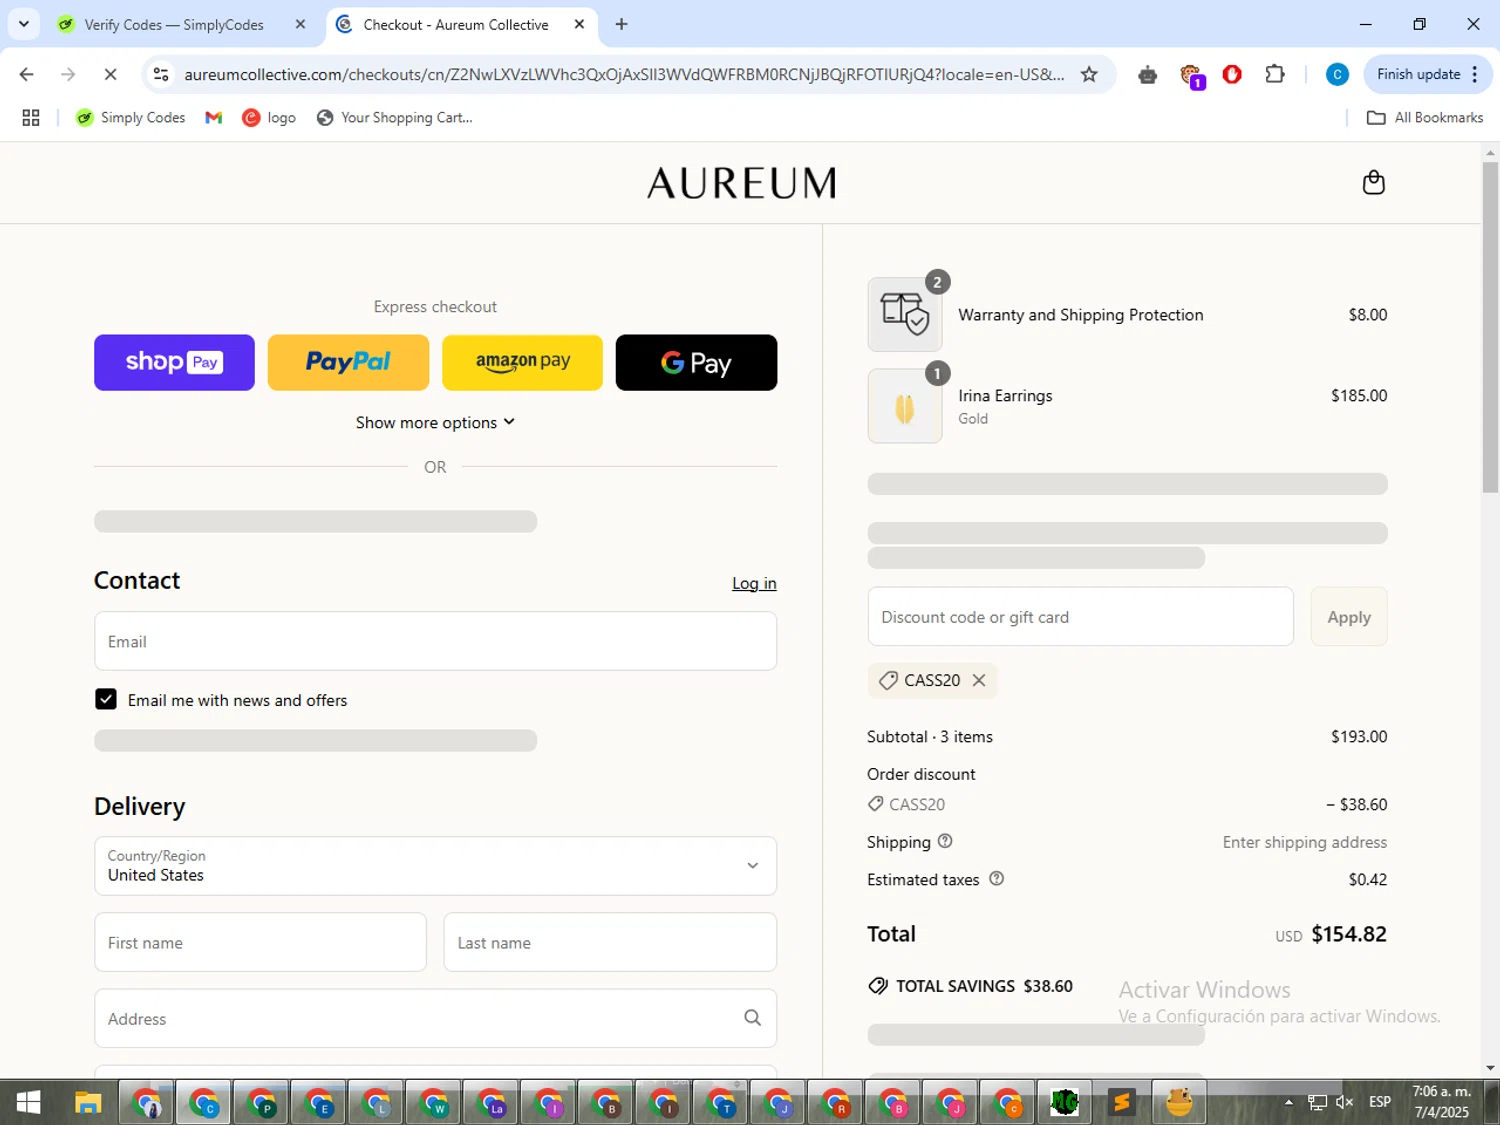Close the Verify Codes tab

(300, 24)
